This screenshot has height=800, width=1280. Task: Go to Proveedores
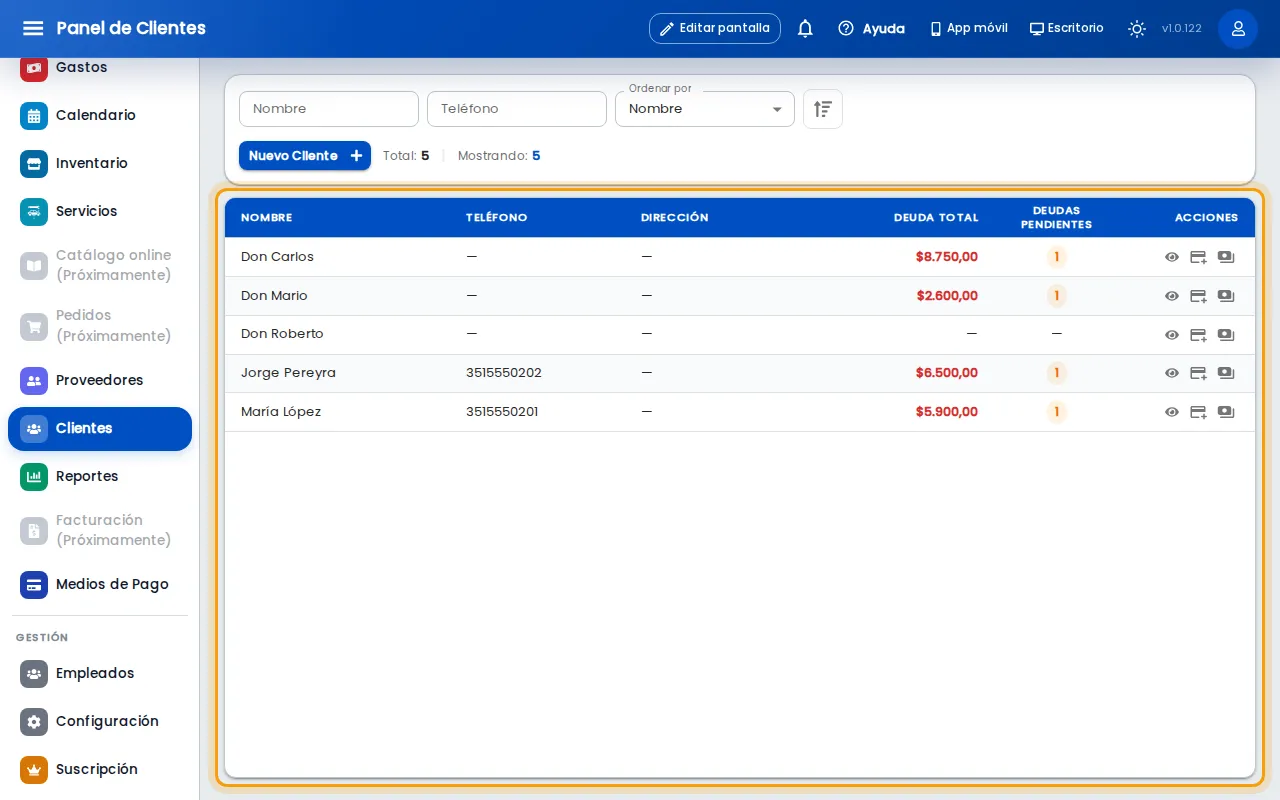(x=100, y=380)
